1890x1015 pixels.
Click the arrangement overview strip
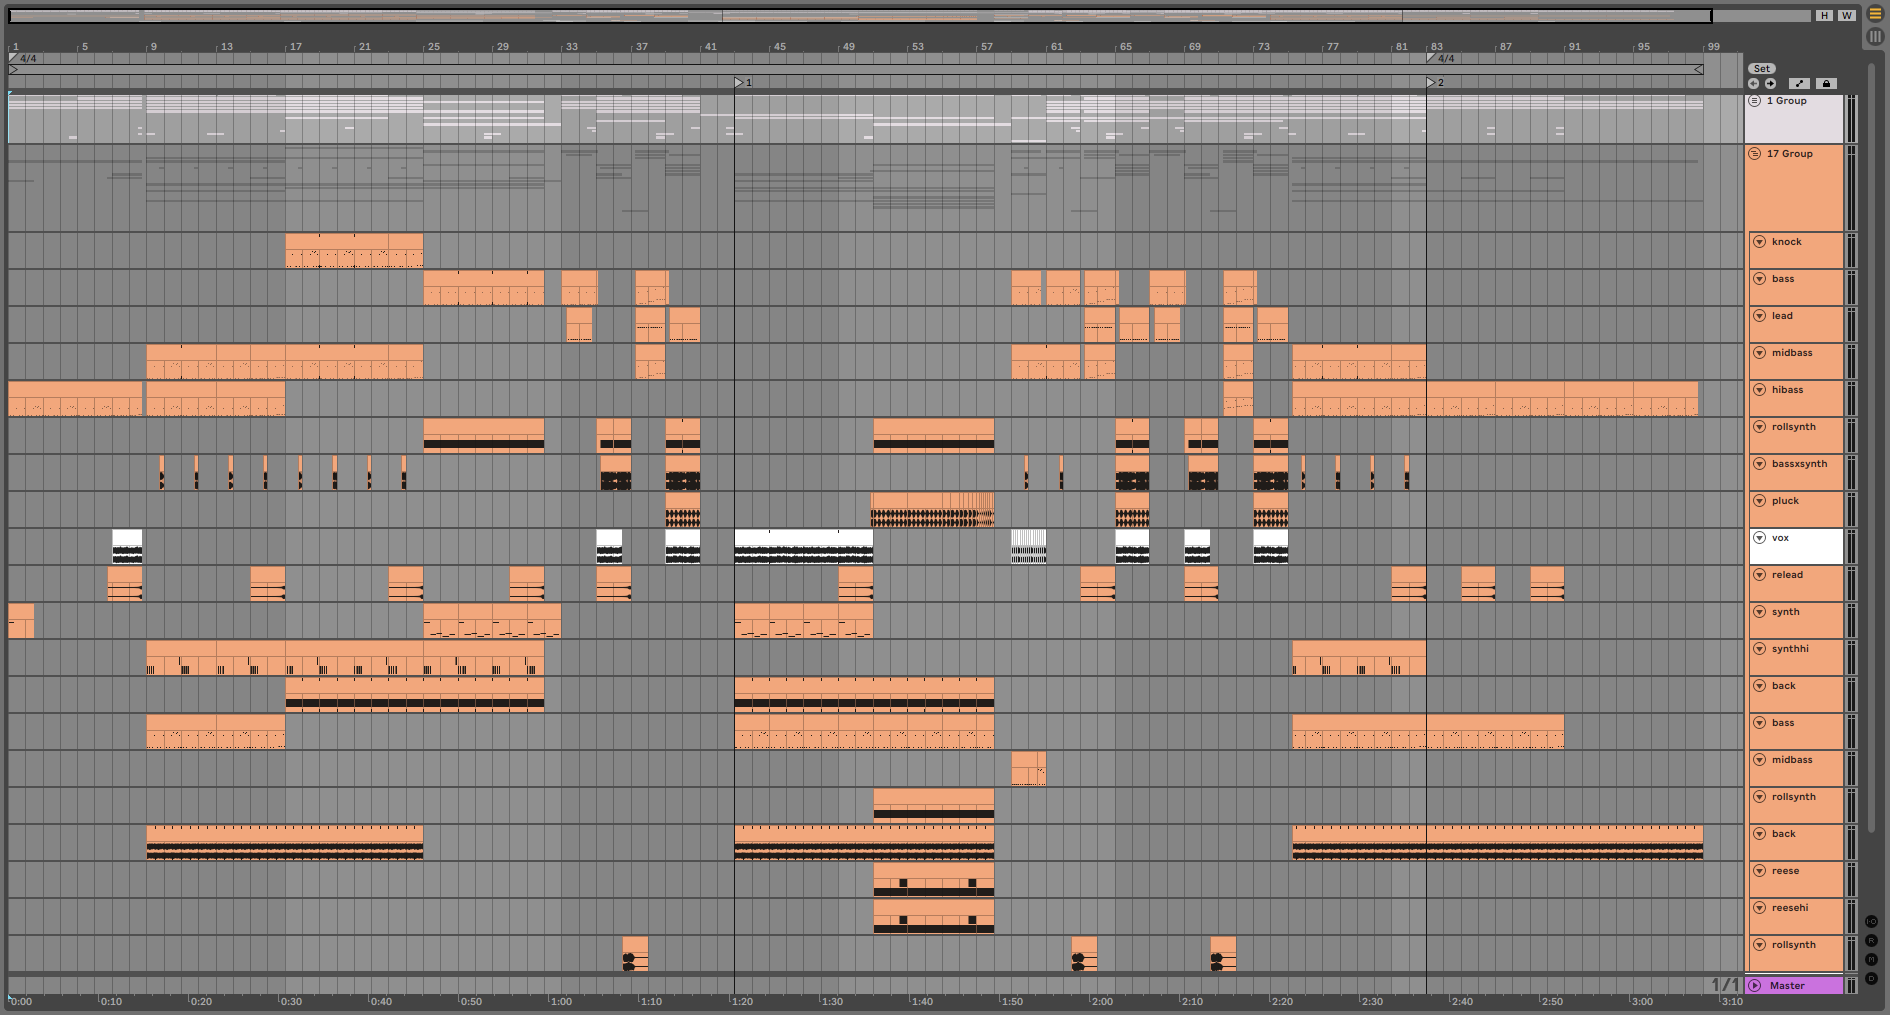click(x=860, y=16)
